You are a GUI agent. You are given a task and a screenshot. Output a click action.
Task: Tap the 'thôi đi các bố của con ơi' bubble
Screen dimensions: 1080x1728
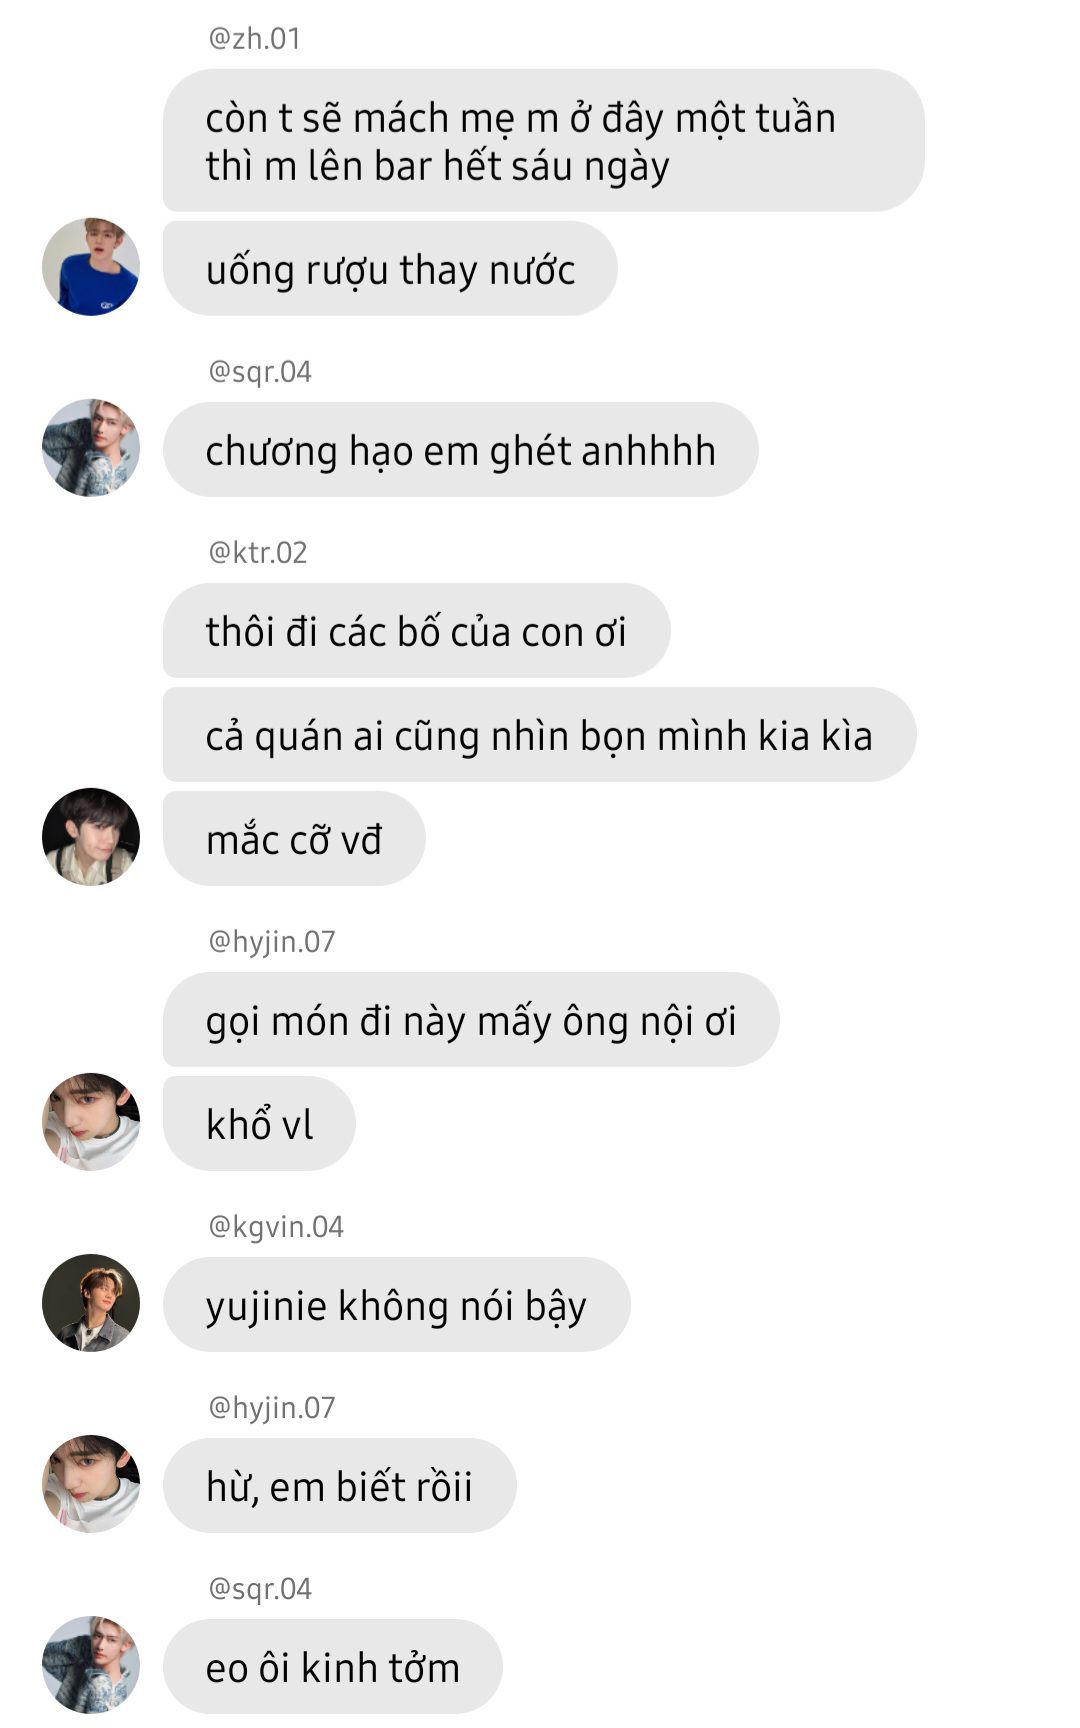tap(416, 631)
